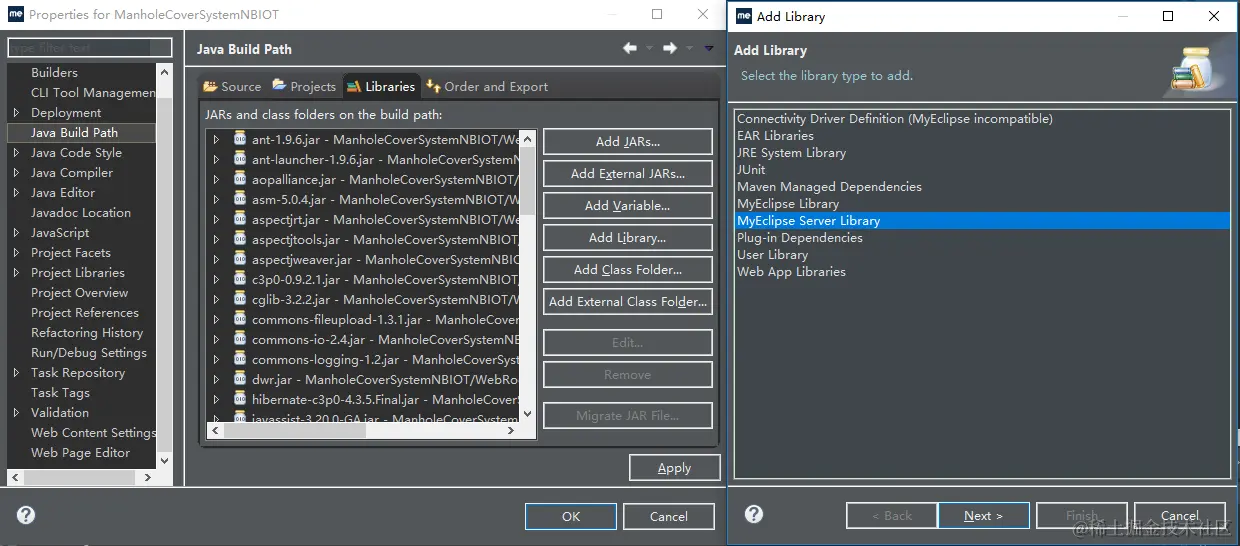This screenshot has height=546, width=1240.
Task: Expand cglib-3.2.2.jar entry
Action: coord(216,300)
